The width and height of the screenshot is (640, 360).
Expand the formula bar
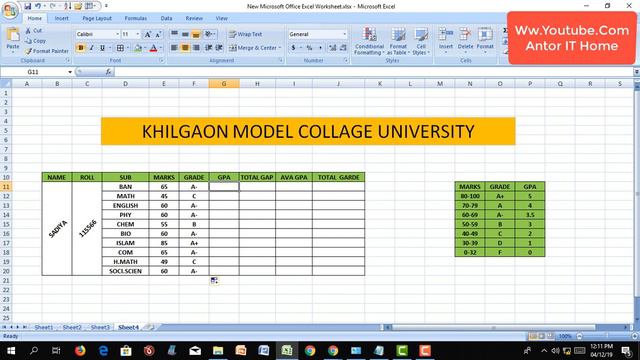click(x=636, y=72)
